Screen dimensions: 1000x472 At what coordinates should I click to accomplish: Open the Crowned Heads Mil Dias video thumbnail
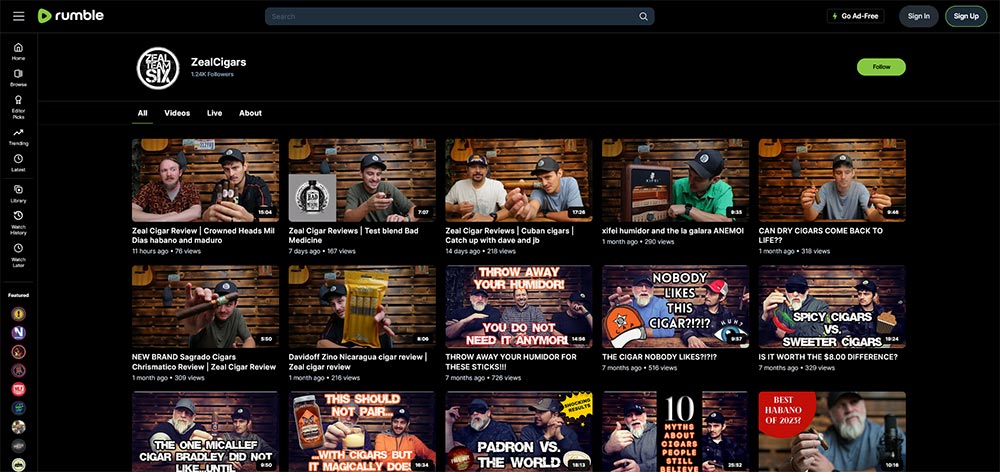(205, 180)
